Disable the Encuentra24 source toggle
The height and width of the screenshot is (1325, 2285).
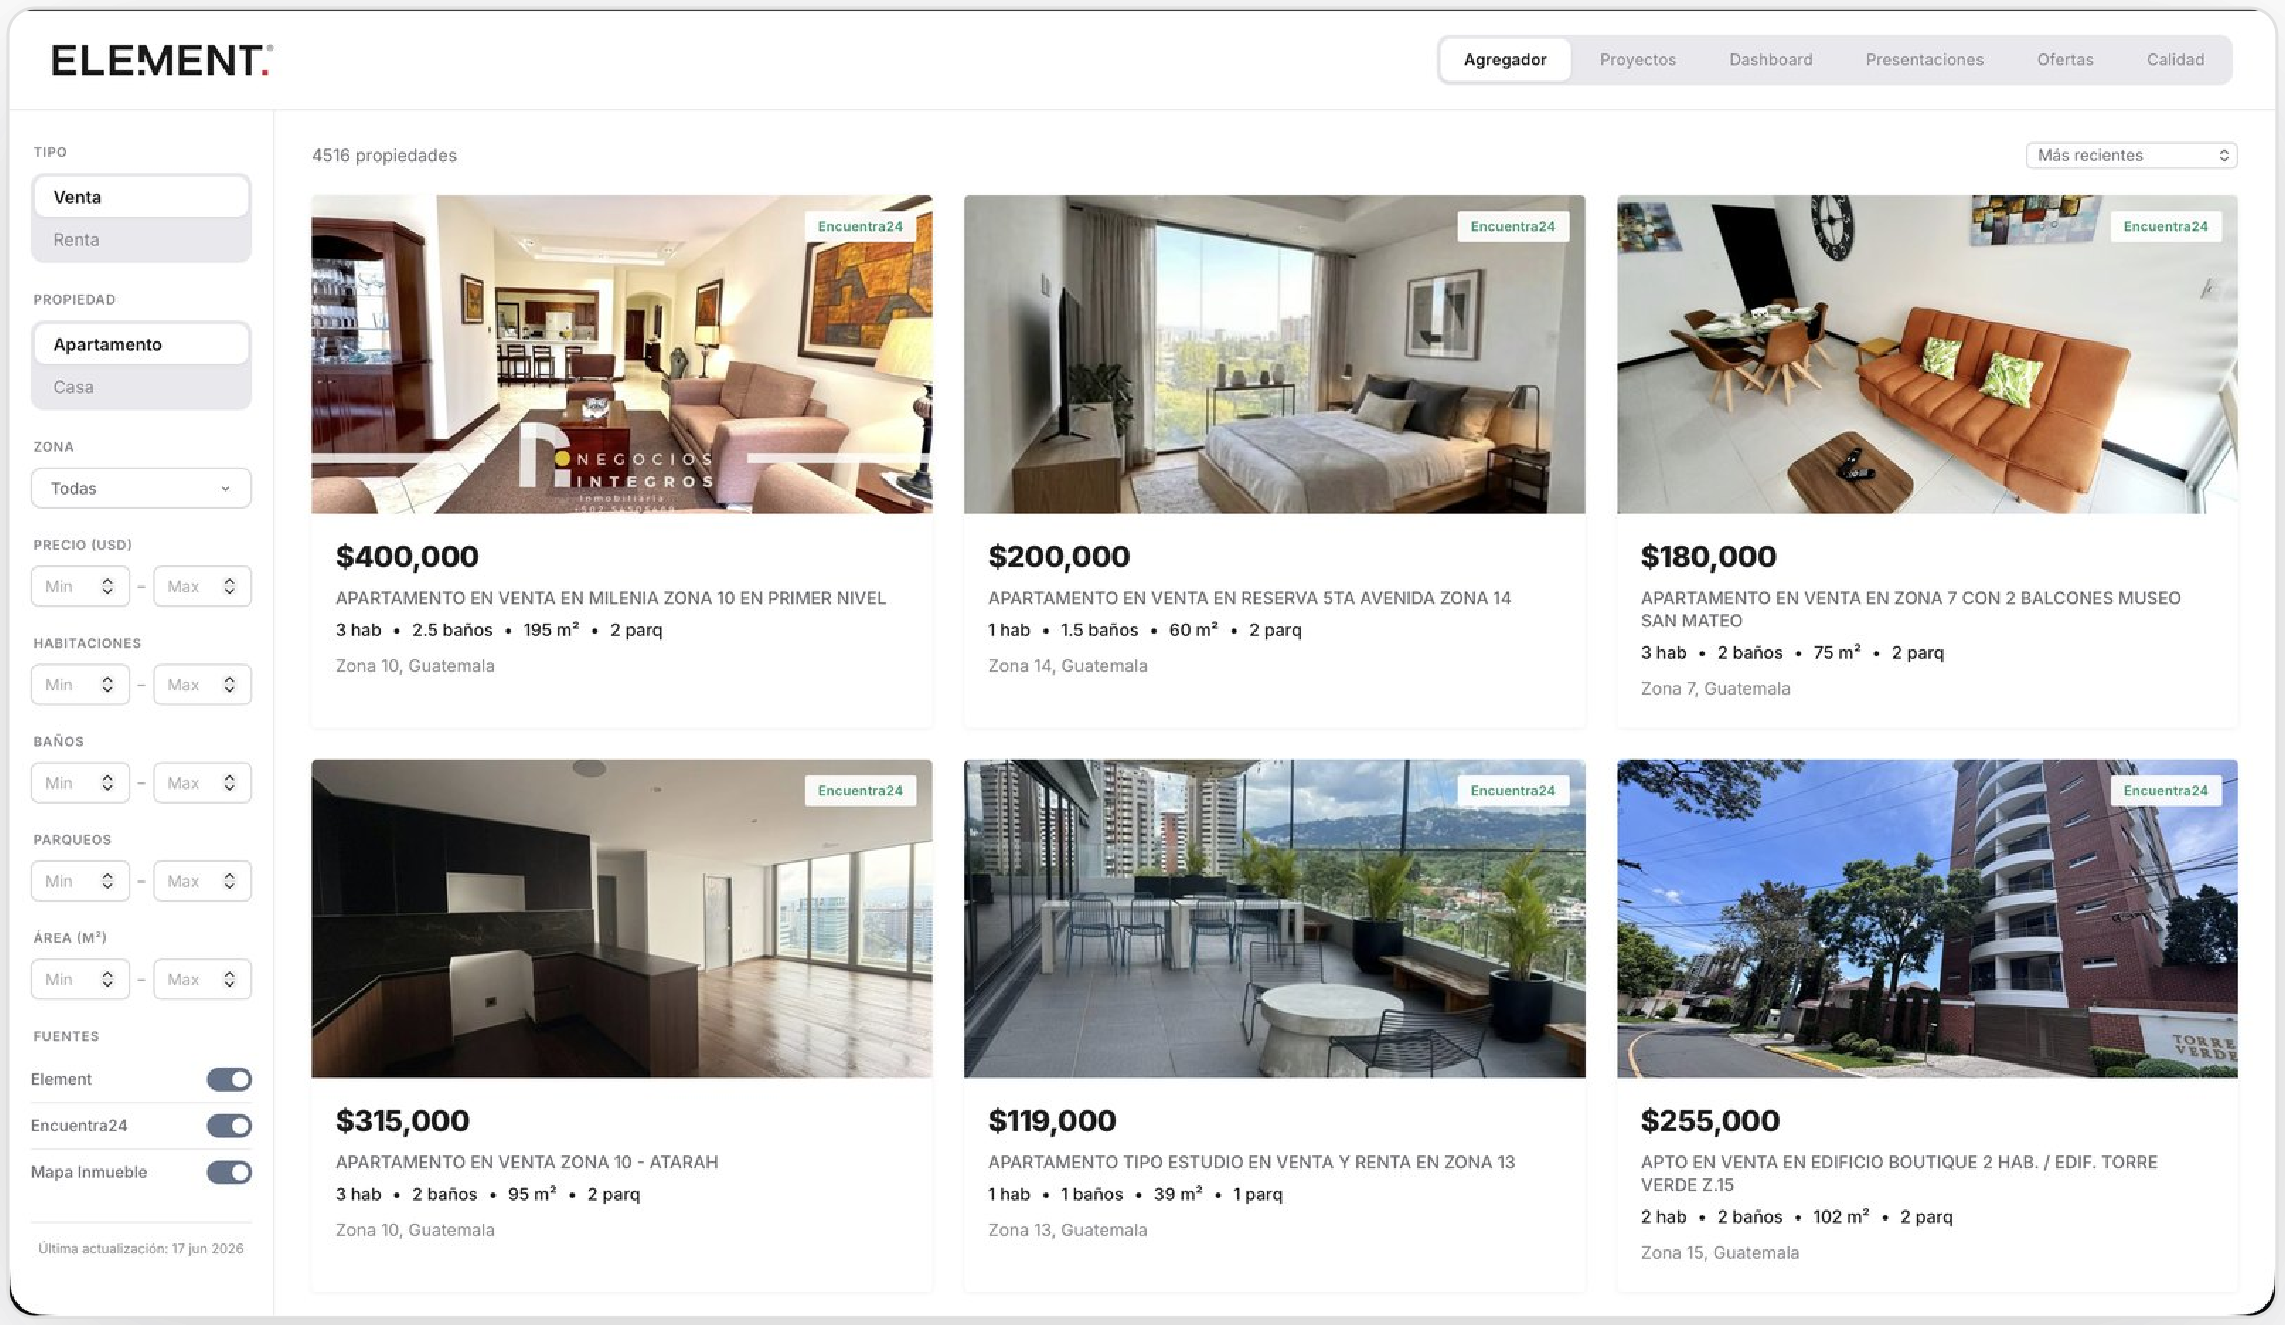[229, 1125]
